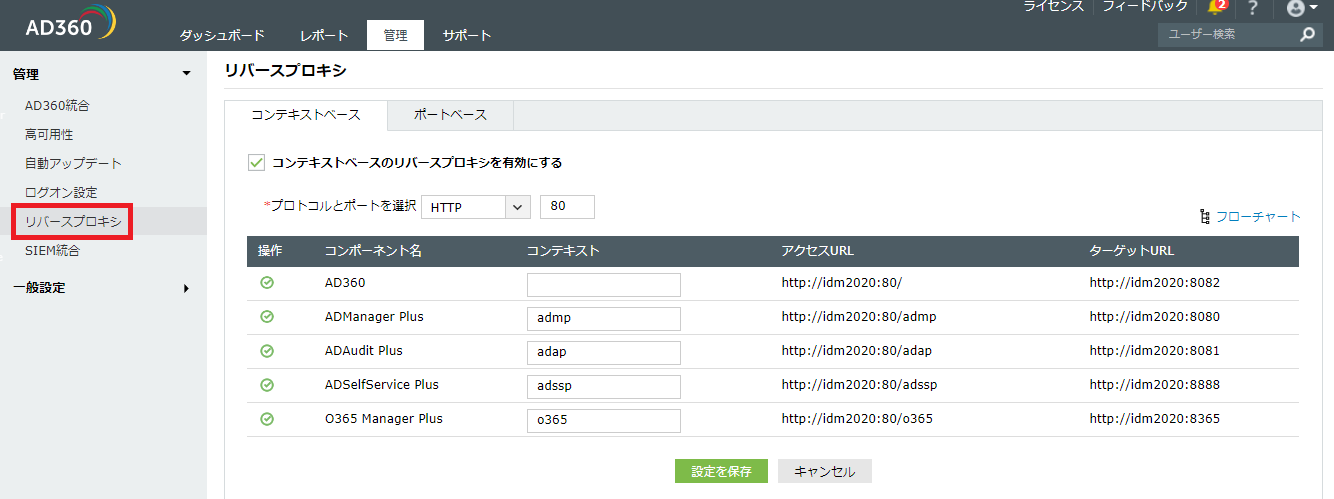Image resolution: width=1334 pixels, height=499 pixels.
Task: Click the port number field
Action: pos(567,207)
